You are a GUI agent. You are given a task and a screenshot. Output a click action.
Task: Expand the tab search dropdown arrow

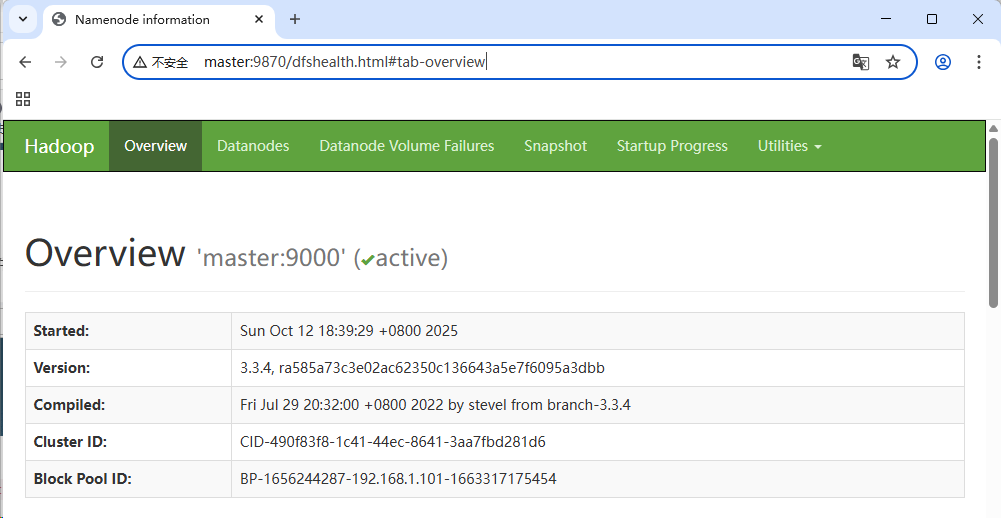pyautogui.click(x=23, y=19)
